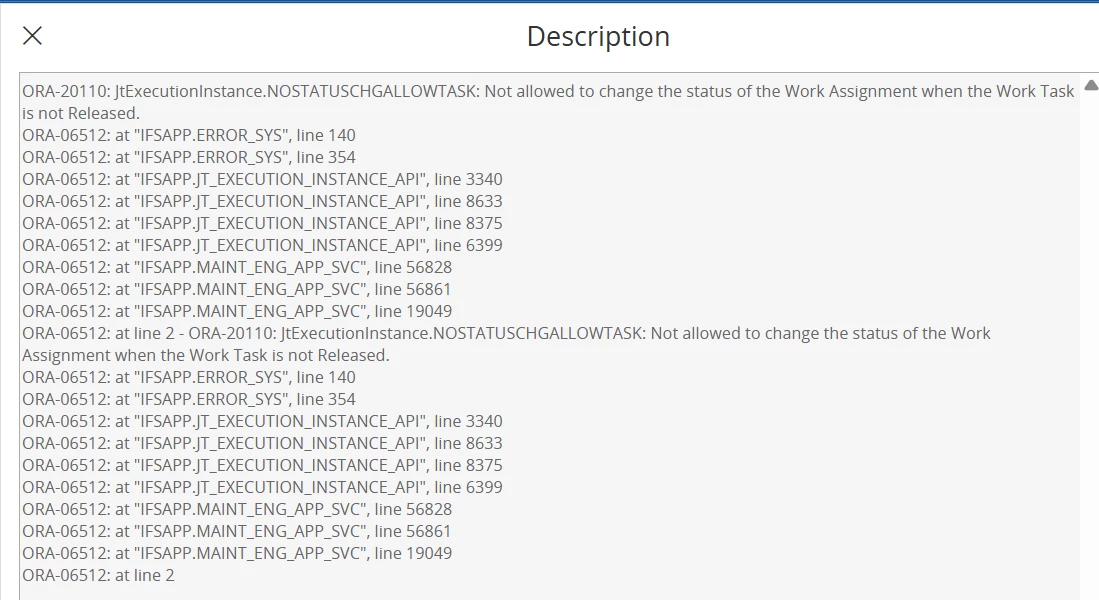This screenshot has height=600, width=1099.
Task: Close the Description dialog with the X
Action: (32, 36)
